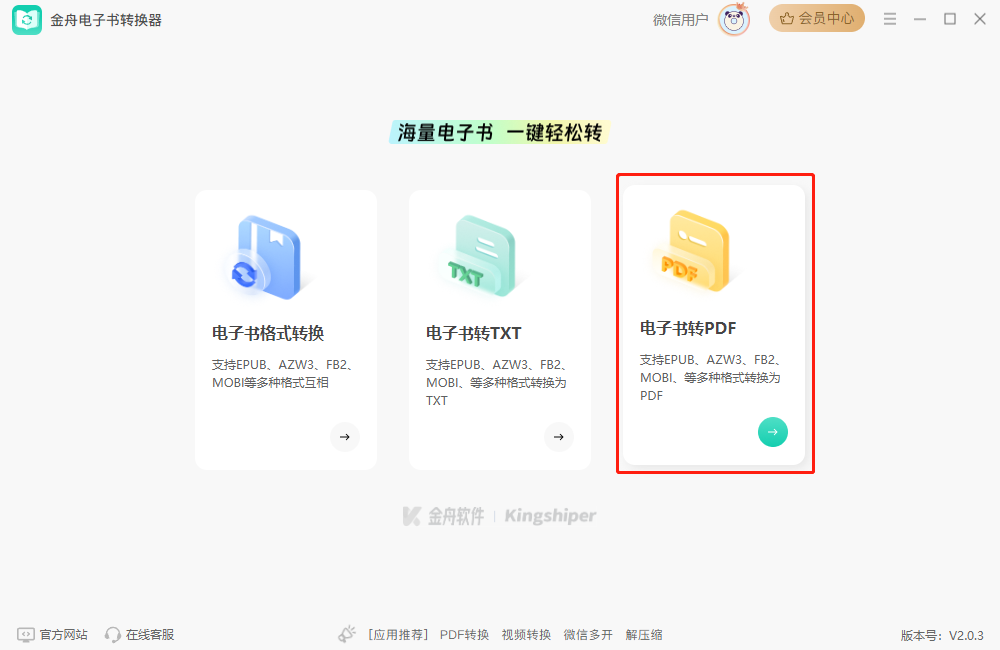This screenshot has height=650, width=1000.
Task: Open the hamburger main menu
Action: (x=890, y=19)
